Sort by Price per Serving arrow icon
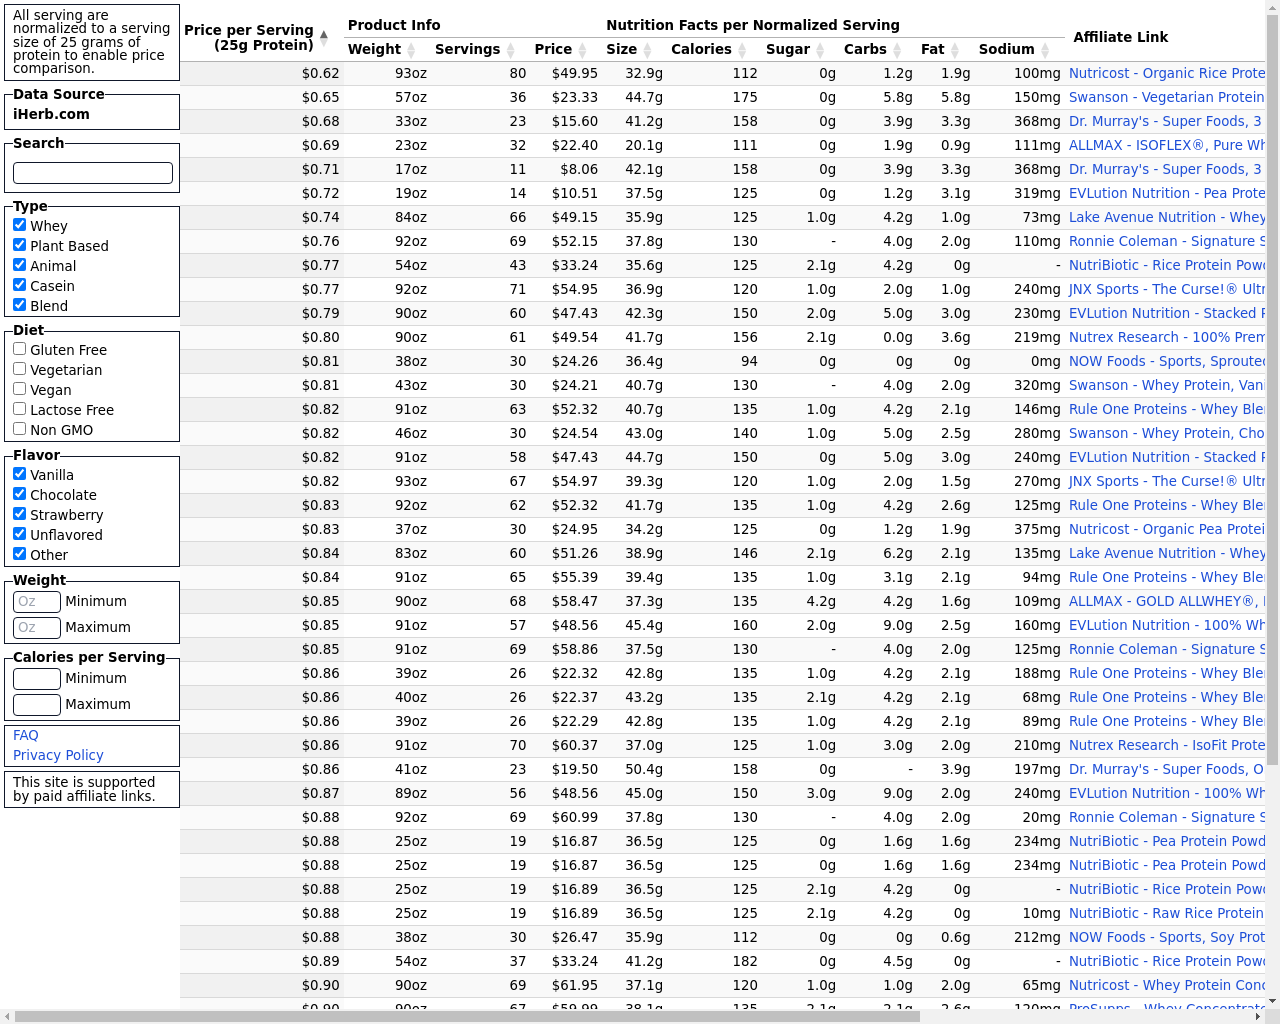The image size is (1280, 1024). tap(324, 38)
